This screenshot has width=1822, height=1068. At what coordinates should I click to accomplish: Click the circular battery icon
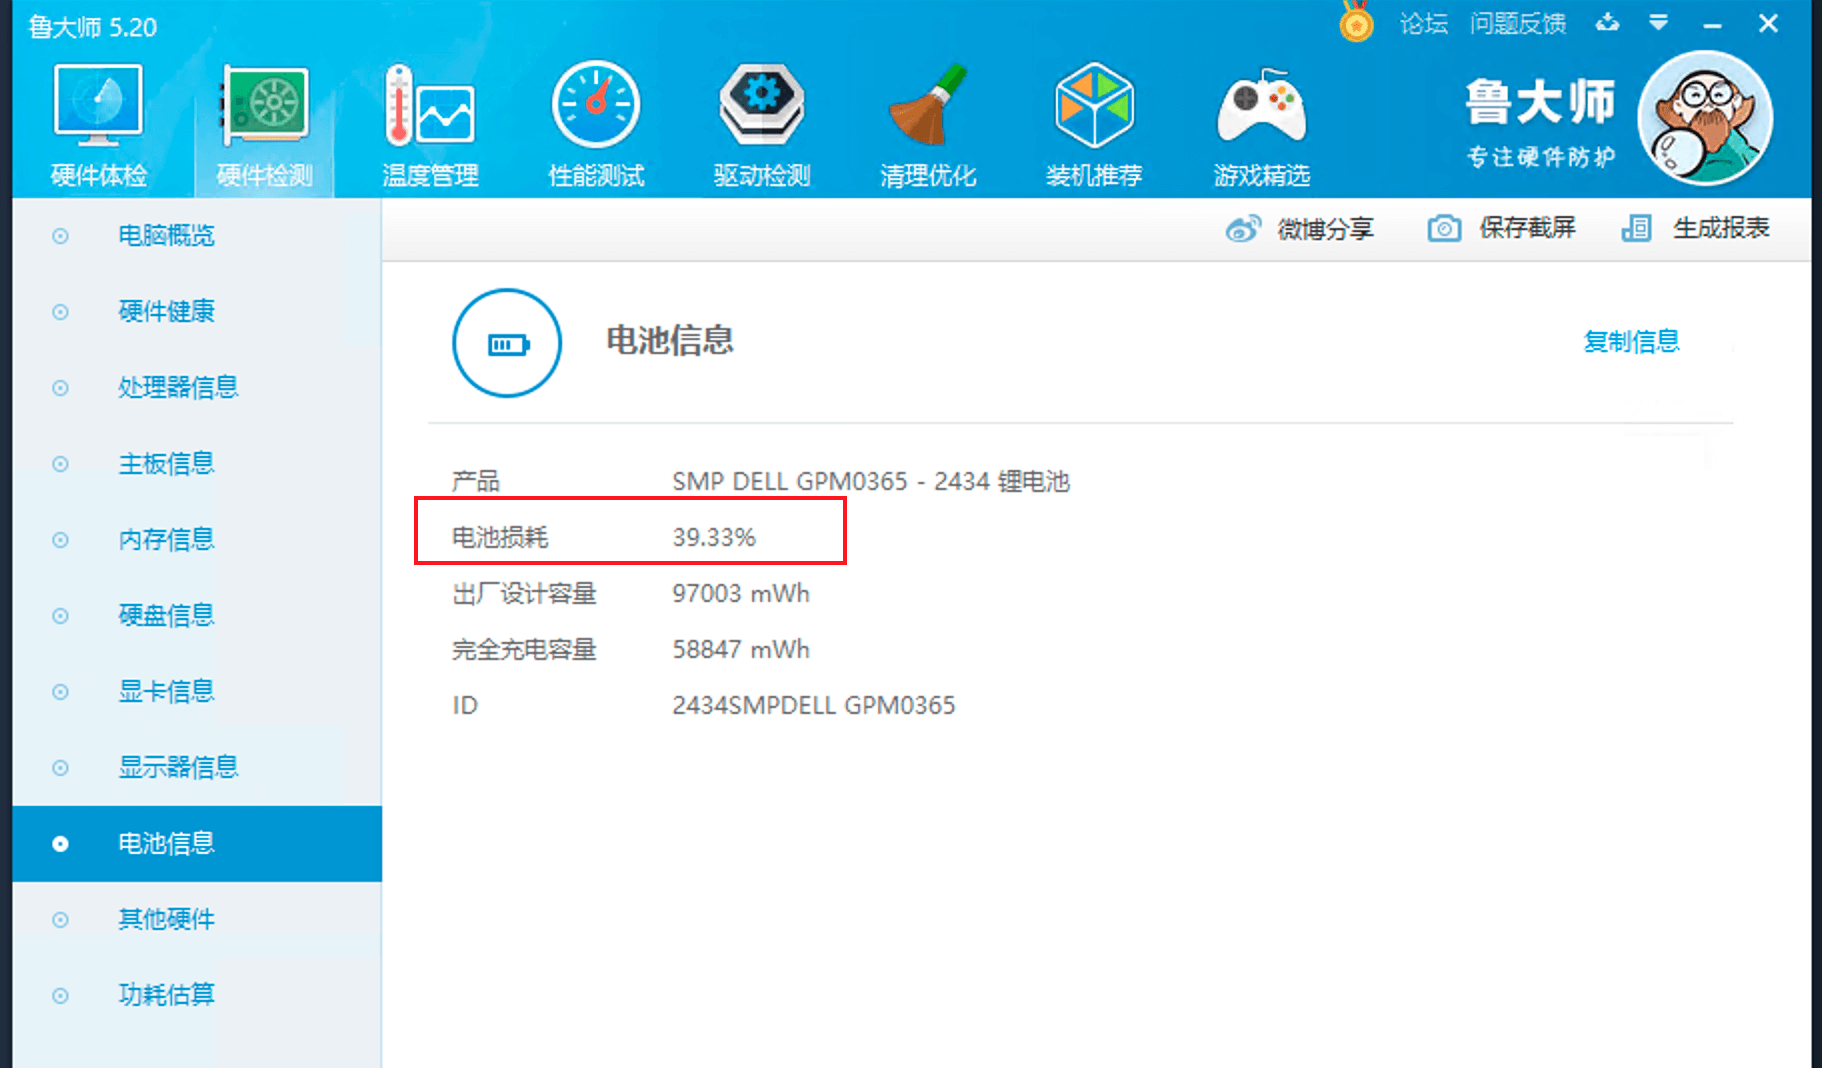(x=507, y=343)
